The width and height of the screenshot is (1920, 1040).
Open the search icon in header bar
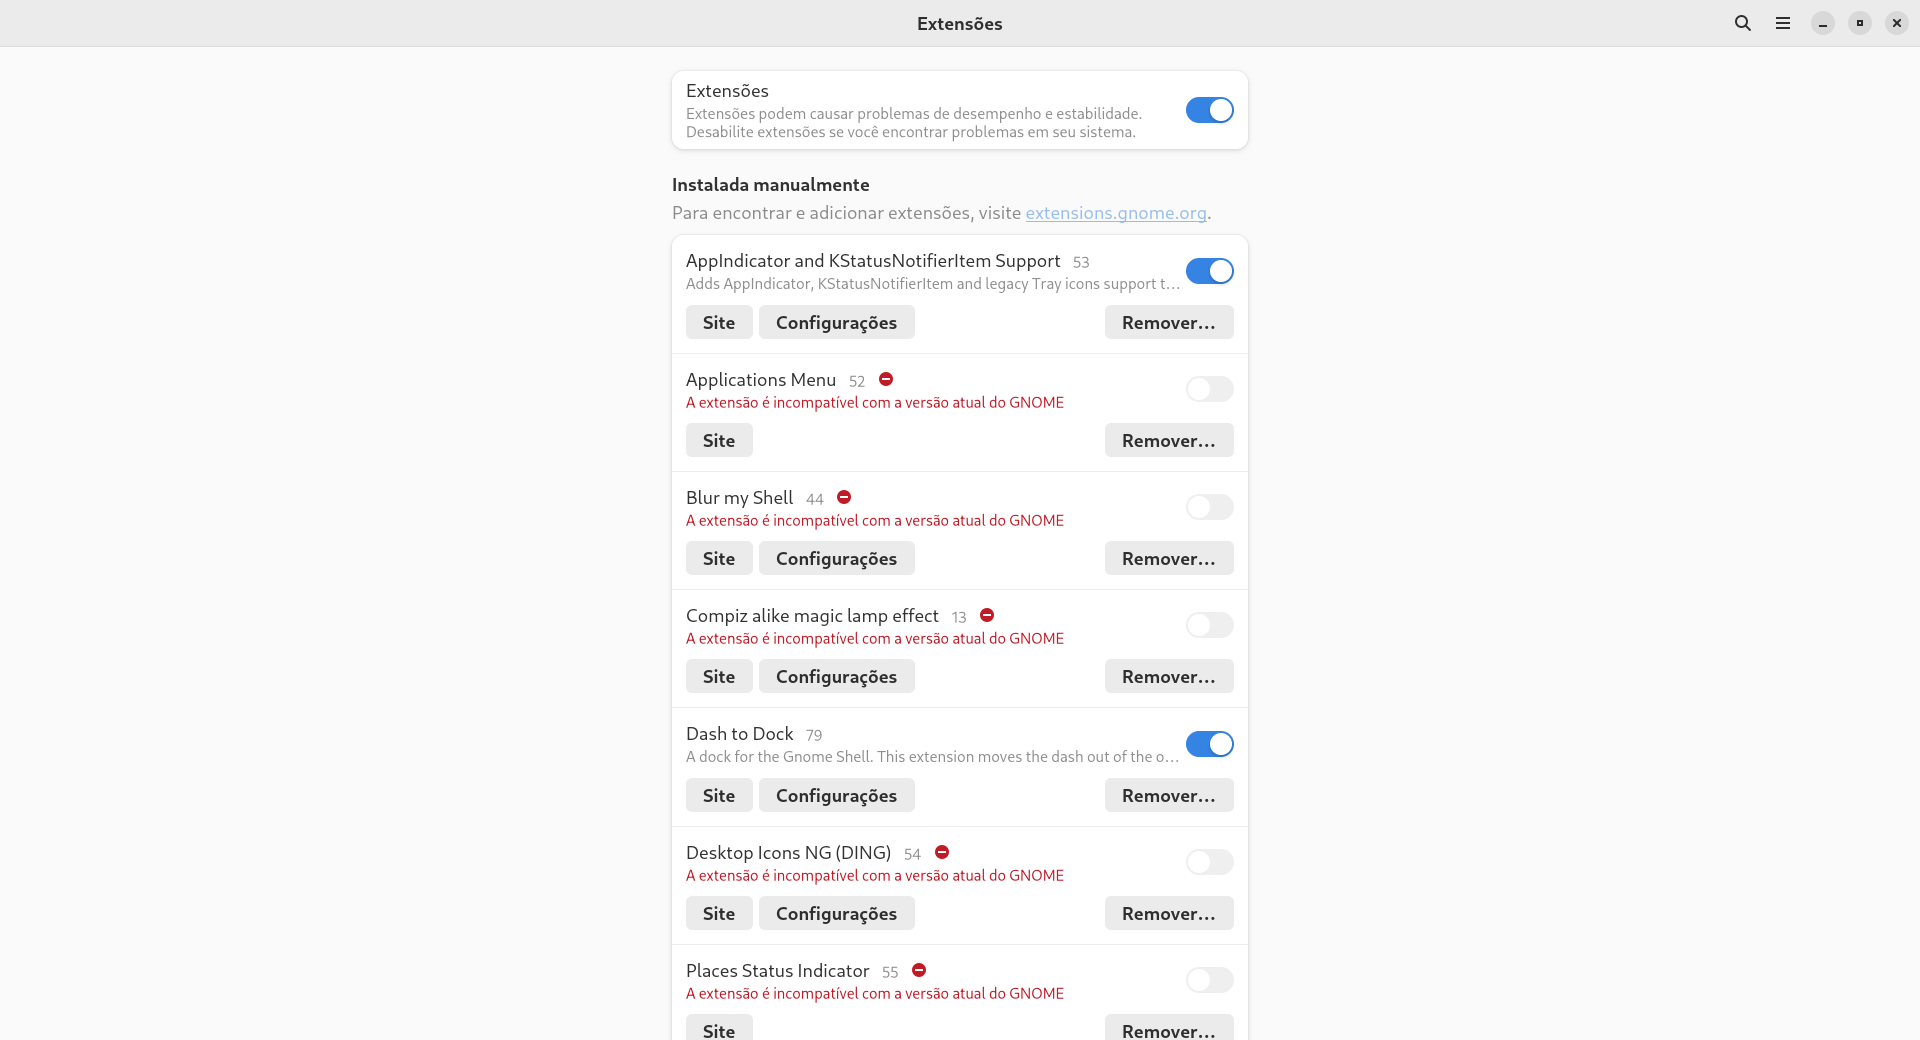coord(1743,23)
